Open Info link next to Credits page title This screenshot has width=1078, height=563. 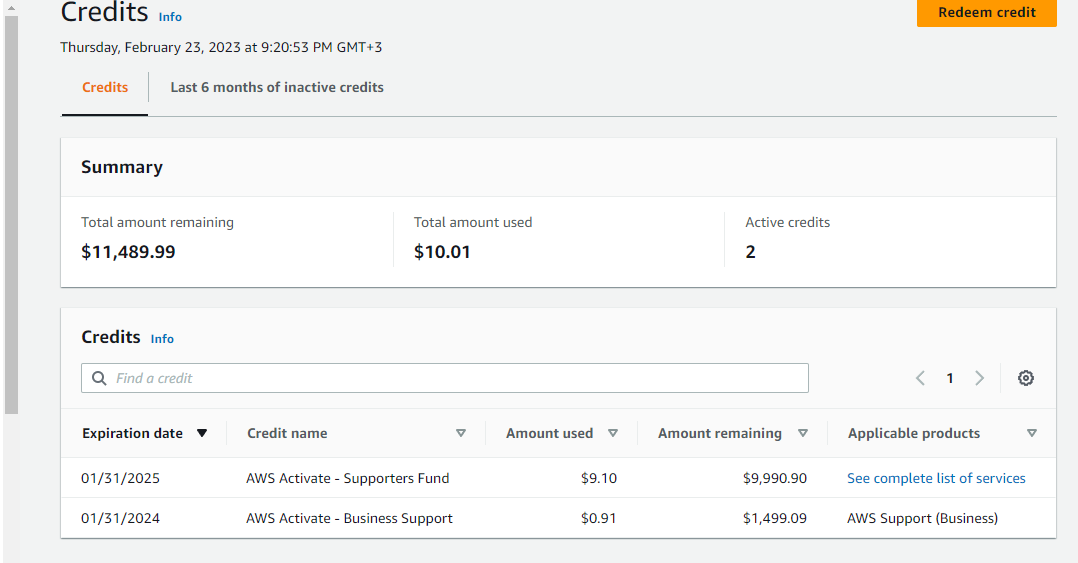[170, 17]
